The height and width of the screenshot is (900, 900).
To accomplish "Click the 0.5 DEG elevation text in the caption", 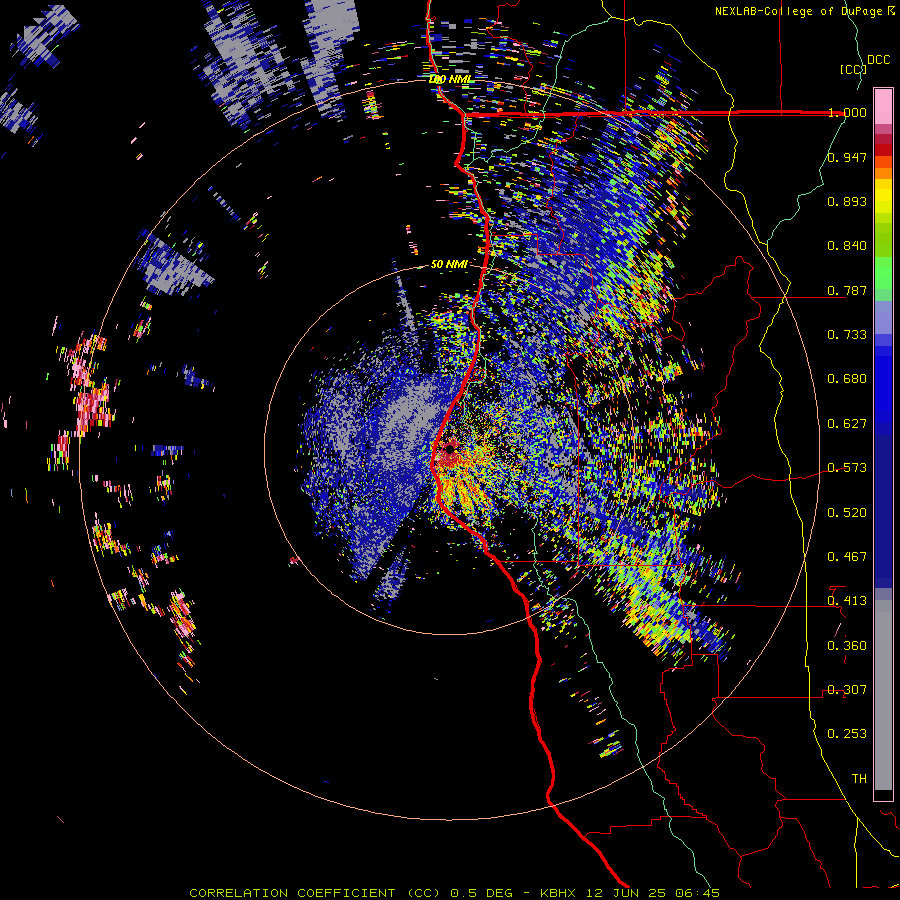I will click(x=483, y=893).
